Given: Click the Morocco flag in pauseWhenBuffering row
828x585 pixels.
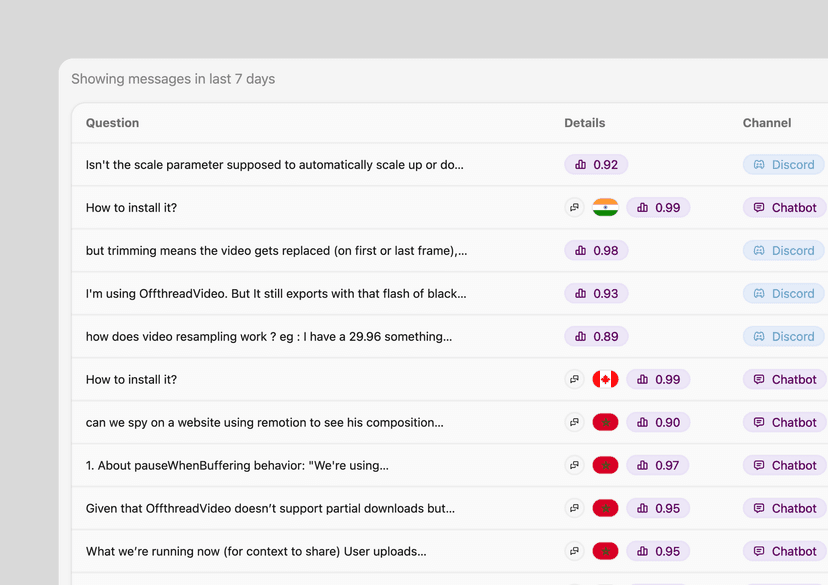Looking at the screenshot, I should click(605, 465).
